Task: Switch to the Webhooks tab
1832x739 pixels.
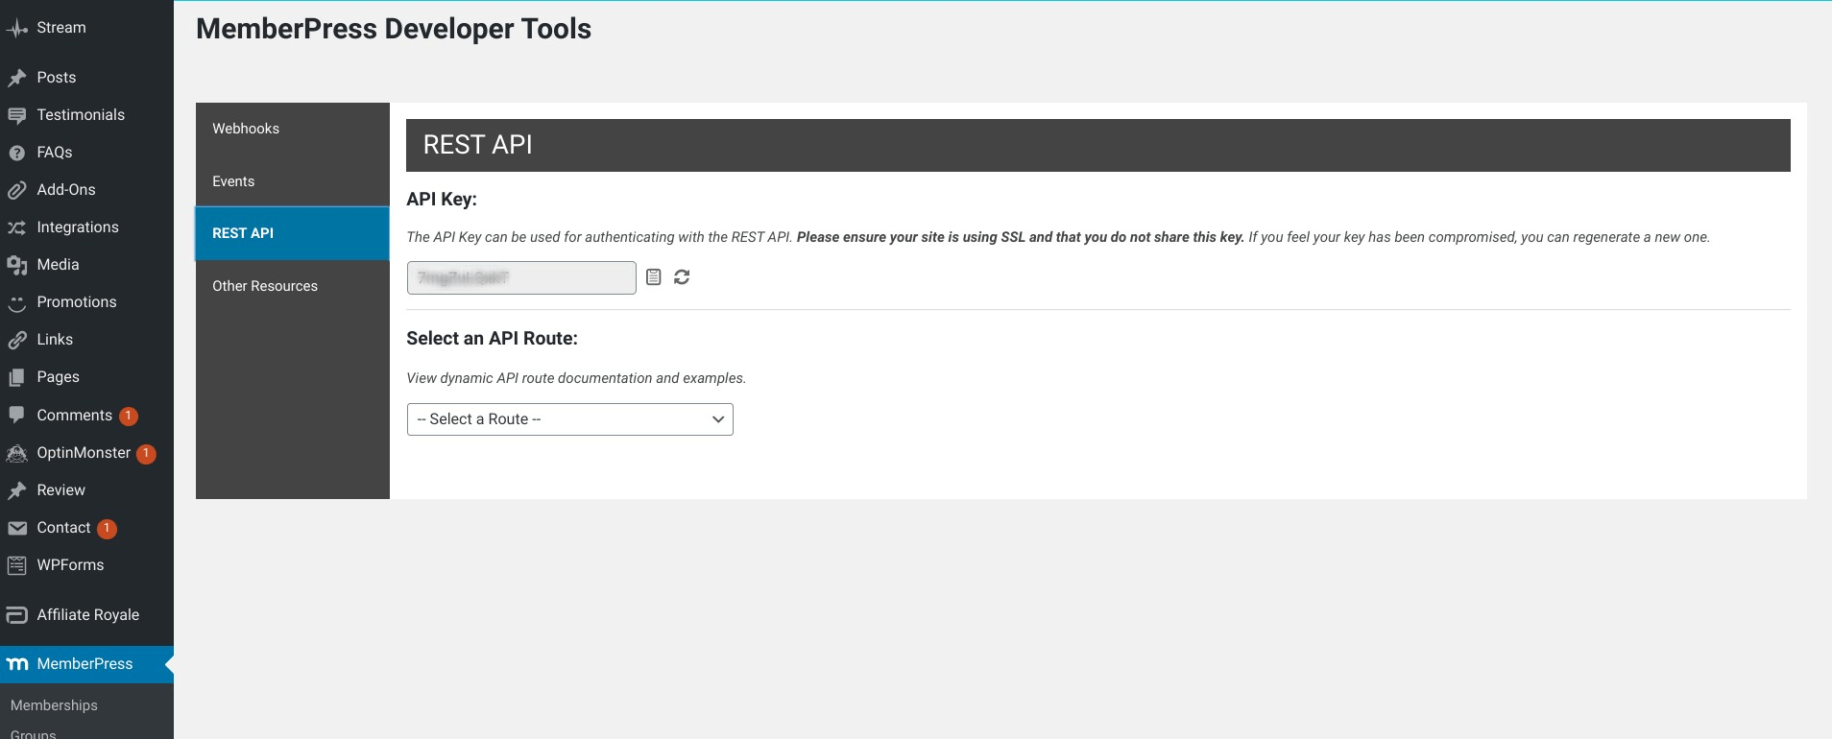Action: (292, 129)
